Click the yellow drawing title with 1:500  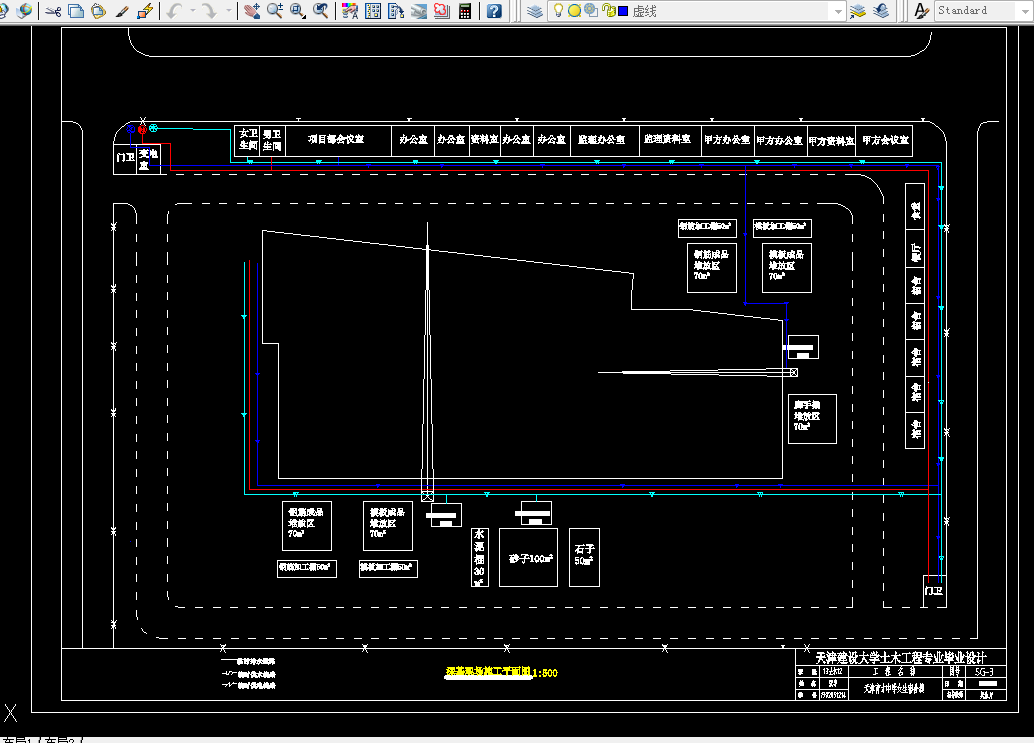(x=501, y=672)
